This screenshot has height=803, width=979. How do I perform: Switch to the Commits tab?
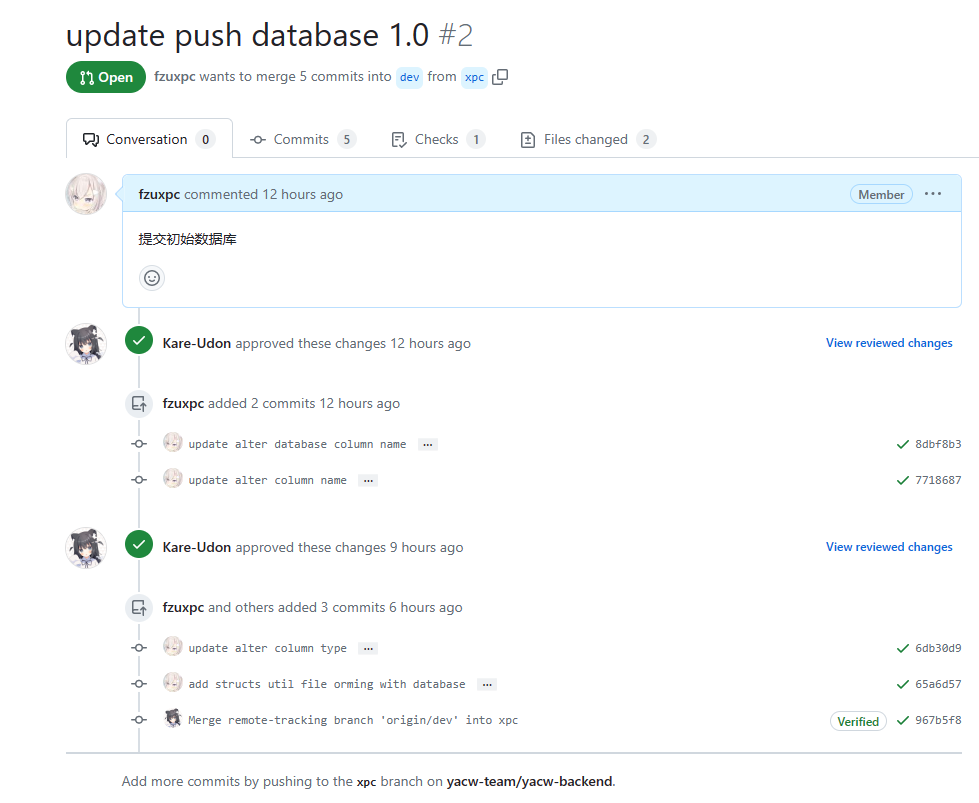tap(302, 139)
